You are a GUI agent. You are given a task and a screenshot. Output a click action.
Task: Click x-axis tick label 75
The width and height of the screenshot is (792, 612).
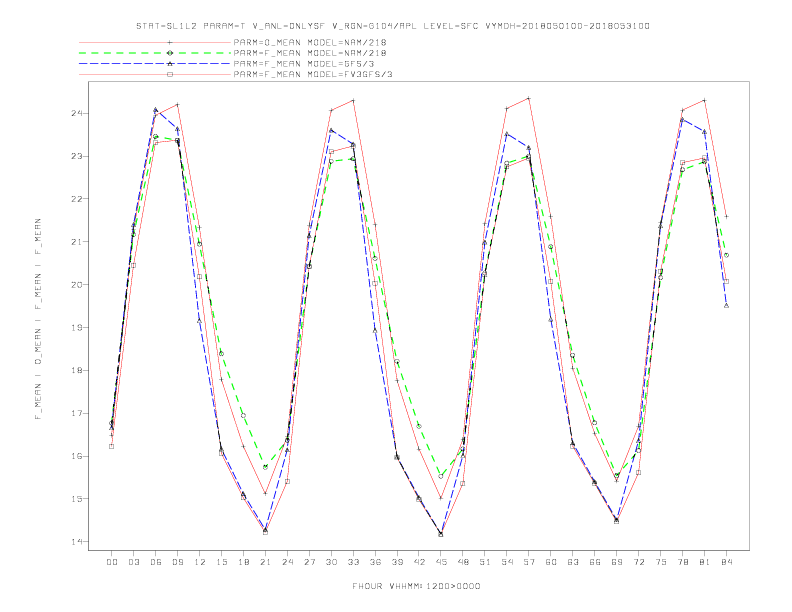[x=661, y=562]
